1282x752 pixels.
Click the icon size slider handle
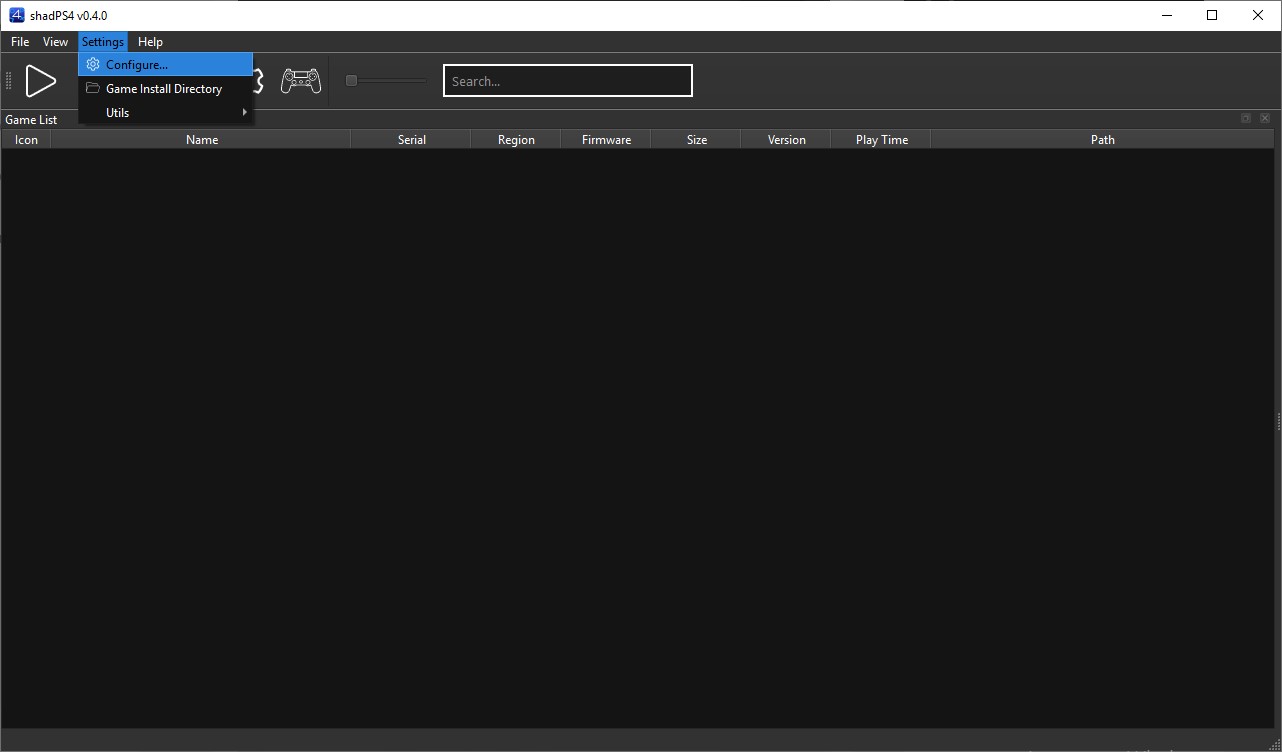click(351, 81)
